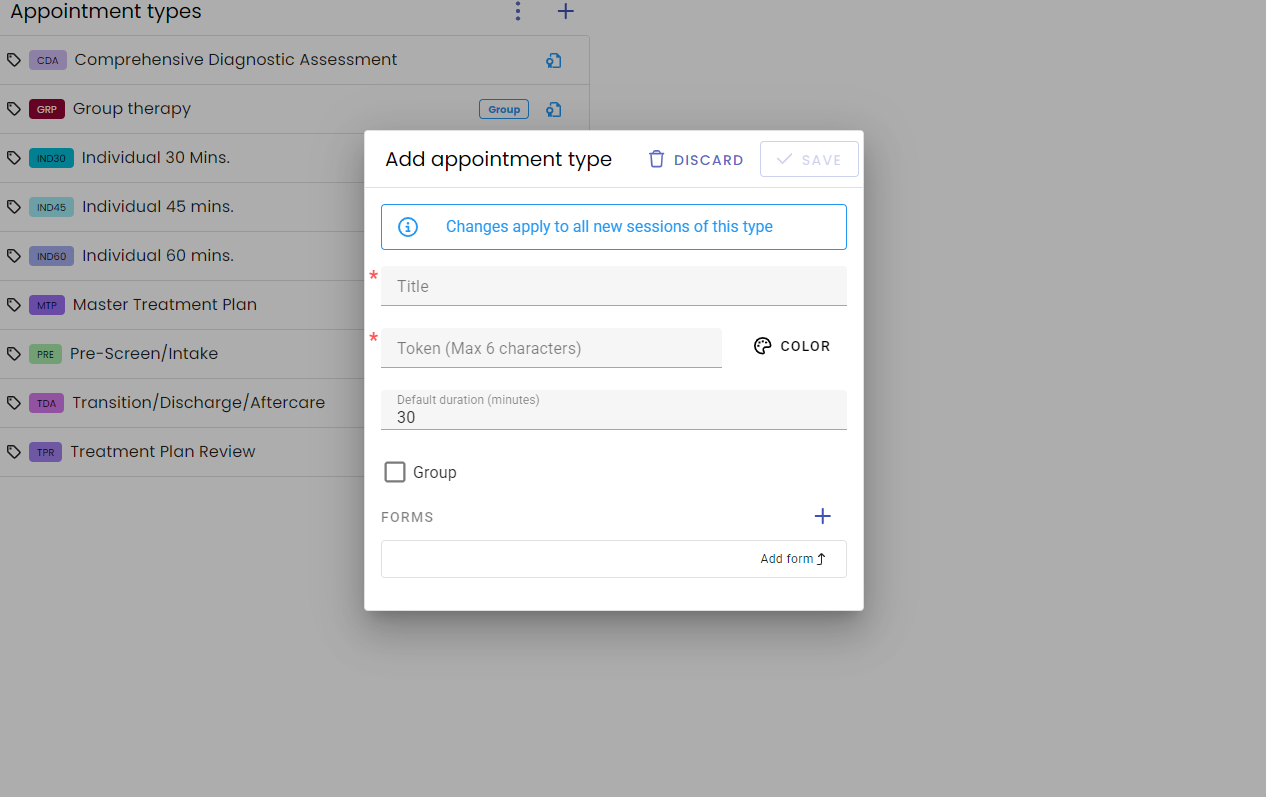Click the form icon on Comprehensive Diagnostic Assessment row

click(x=553, y=60)
